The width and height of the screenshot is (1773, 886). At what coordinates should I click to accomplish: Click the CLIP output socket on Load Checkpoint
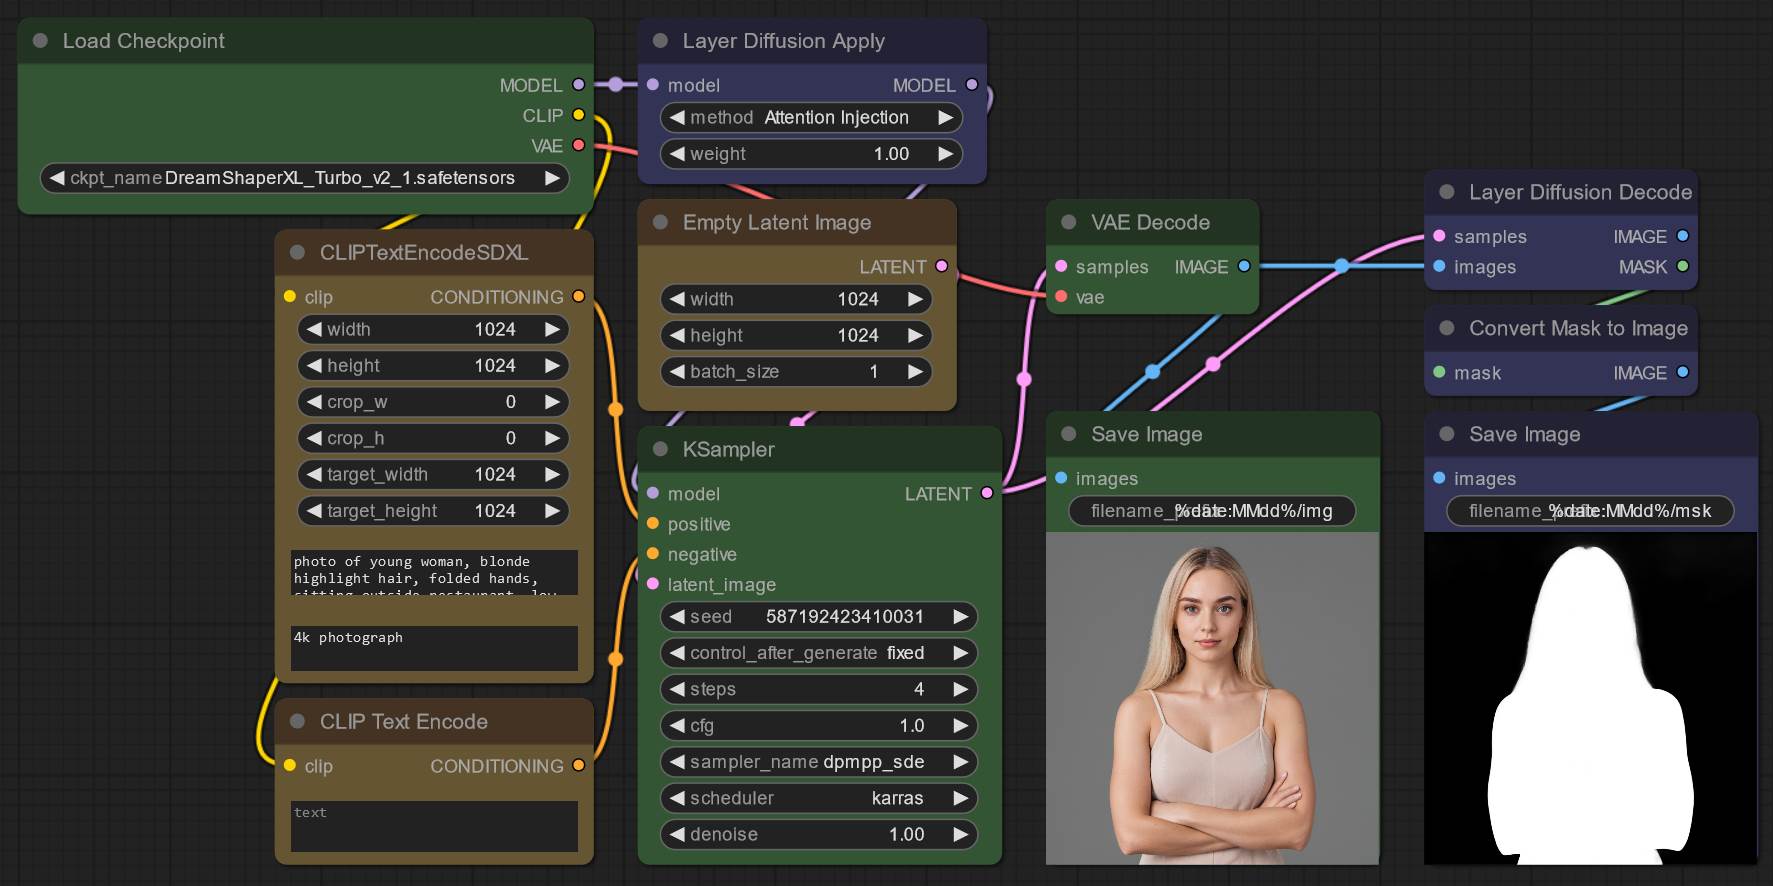point(578,115)
